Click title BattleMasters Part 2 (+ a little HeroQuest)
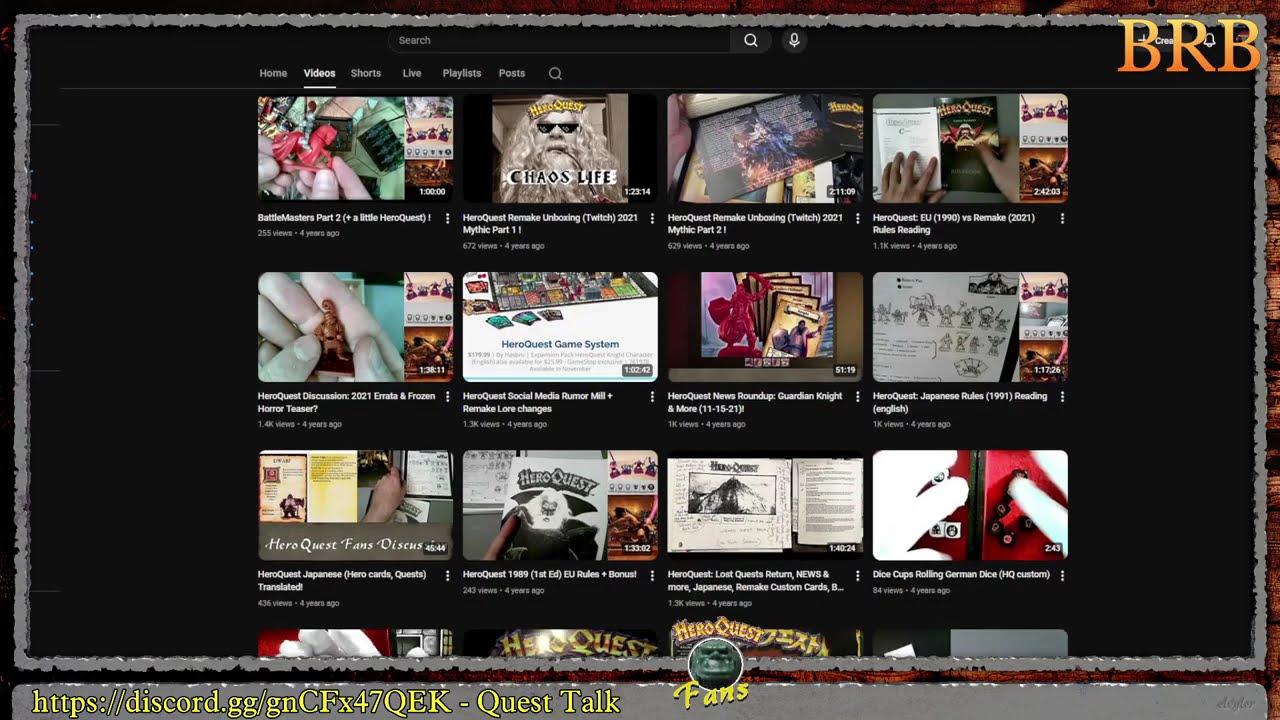Viewport: 1280px width, 720px height. pyautogui.click(x=344, y=217)
